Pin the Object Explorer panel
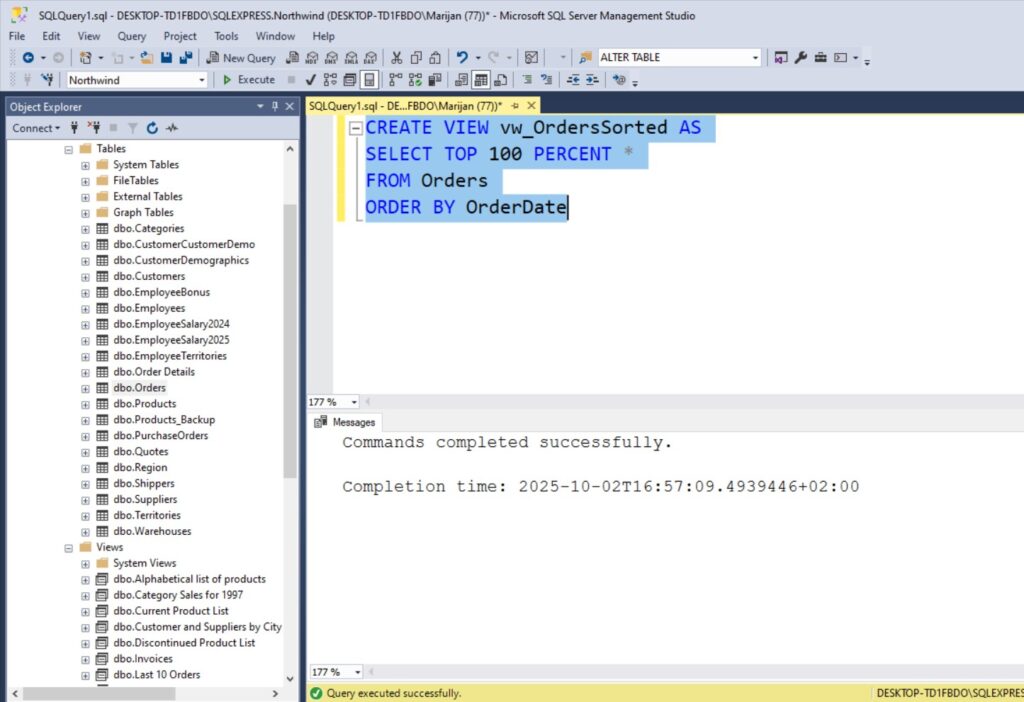 point(275,106)
